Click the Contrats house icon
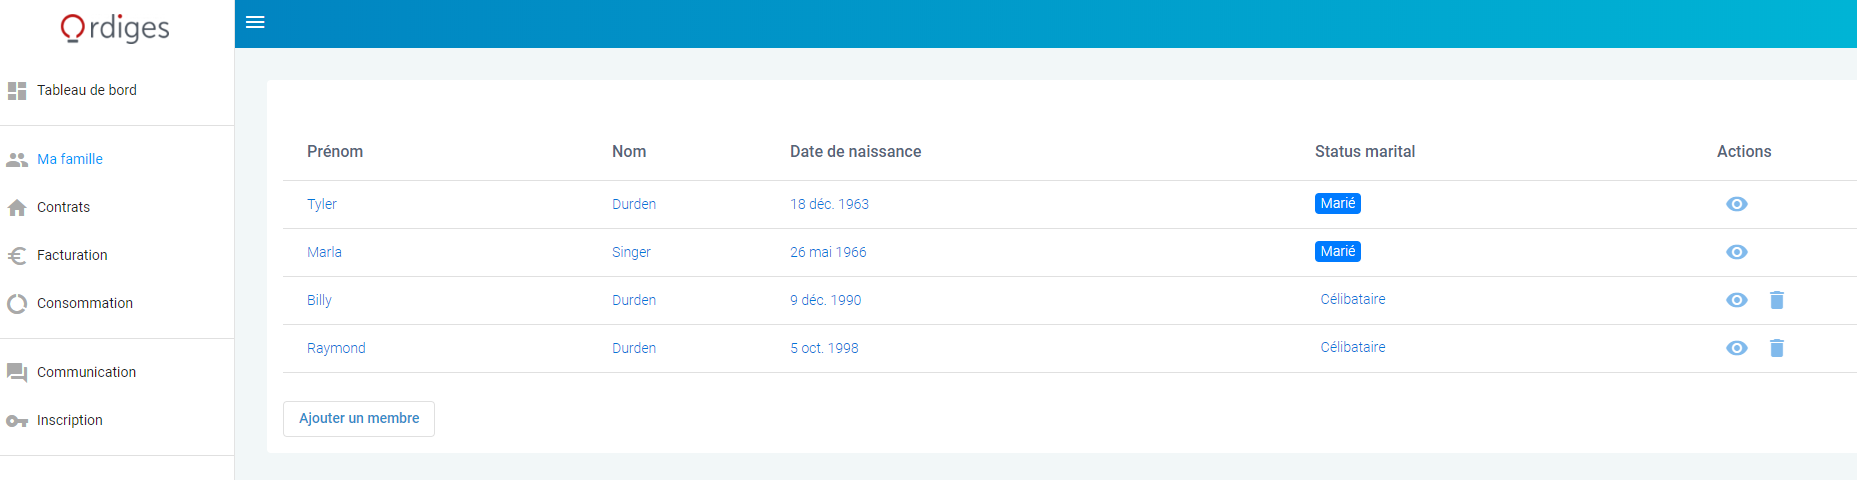 17,208
